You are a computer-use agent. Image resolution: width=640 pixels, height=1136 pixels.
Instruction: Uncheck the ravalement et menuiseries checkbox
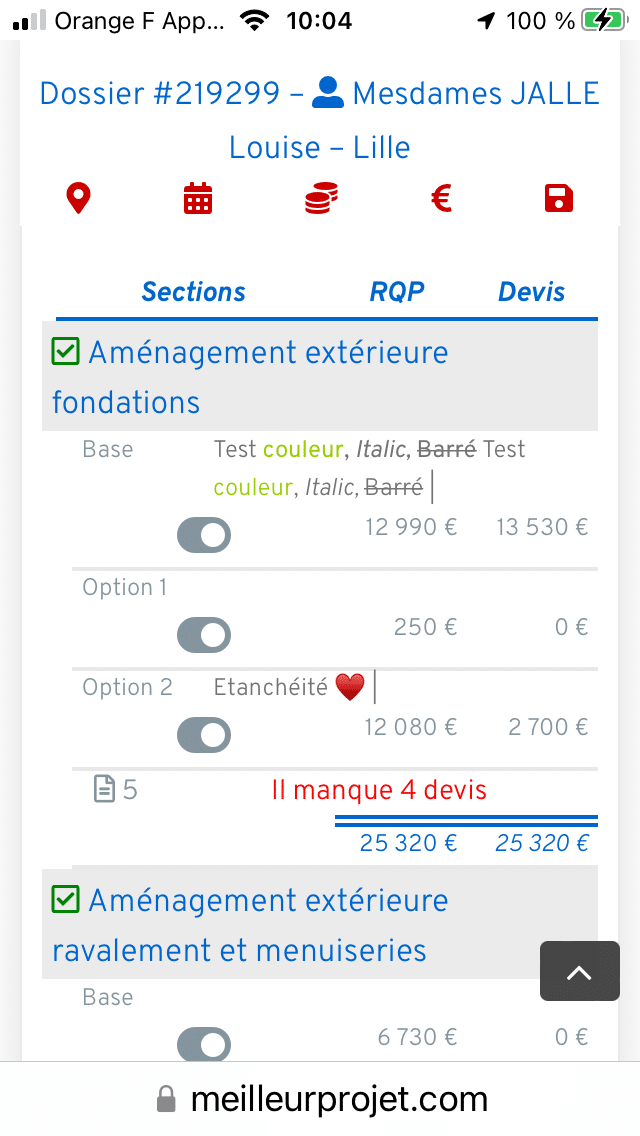[65, 900]
